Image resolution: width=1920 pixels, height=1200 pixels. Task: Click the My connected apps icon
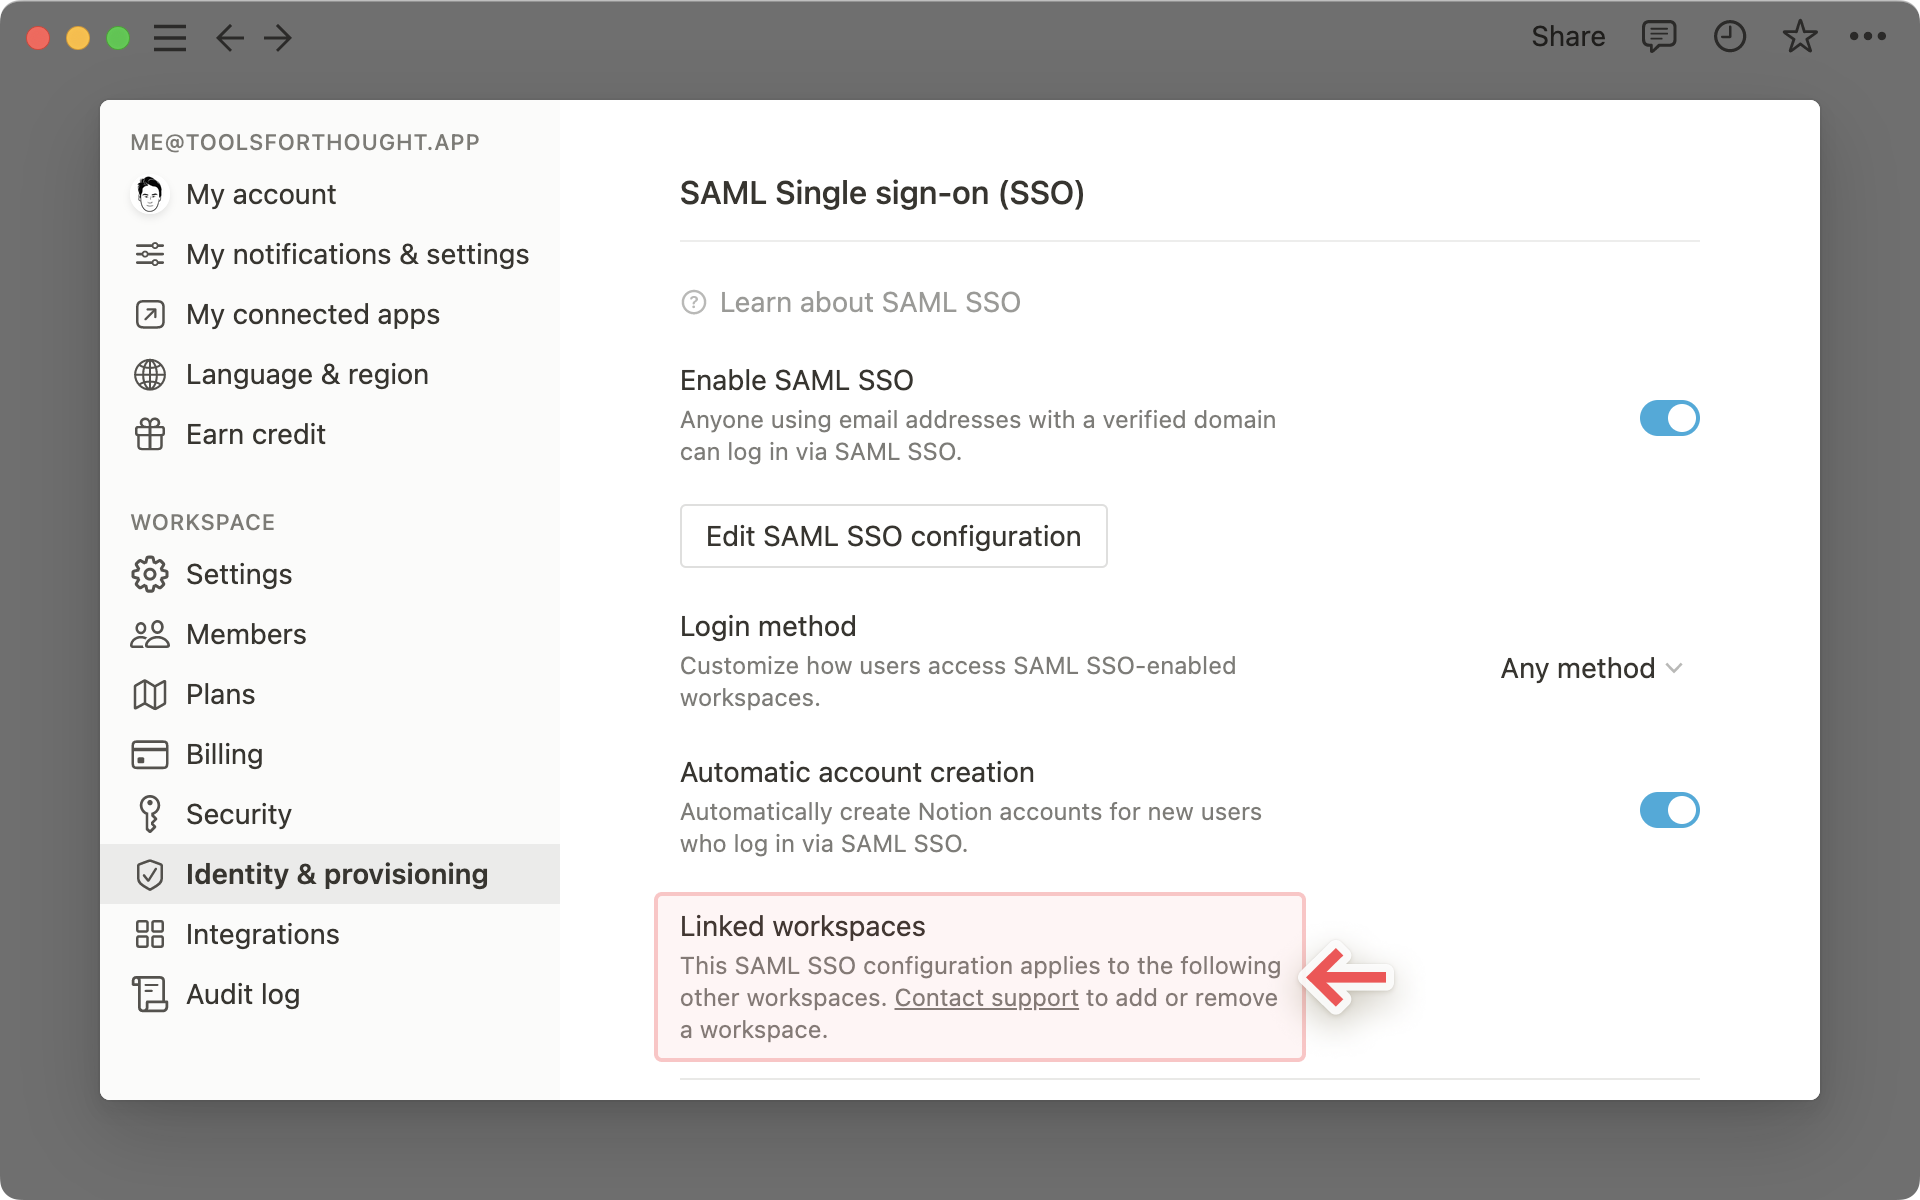149,314
